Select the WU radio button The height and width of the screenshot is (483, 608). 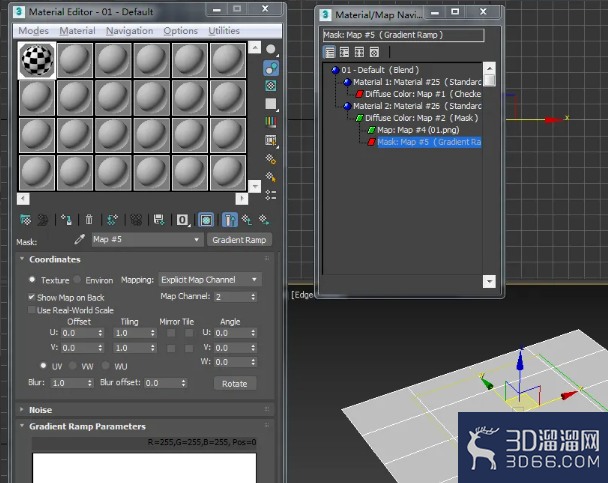(x=105, y=366)
